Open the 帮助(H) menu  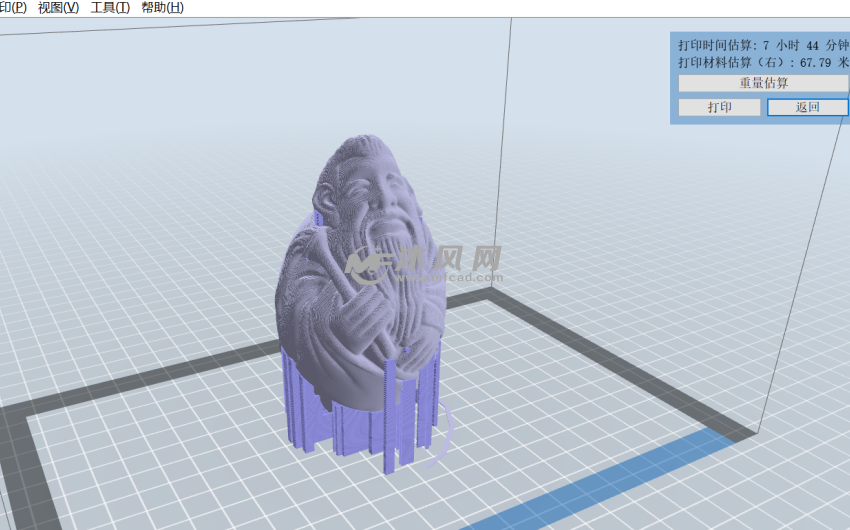(162, 8)
